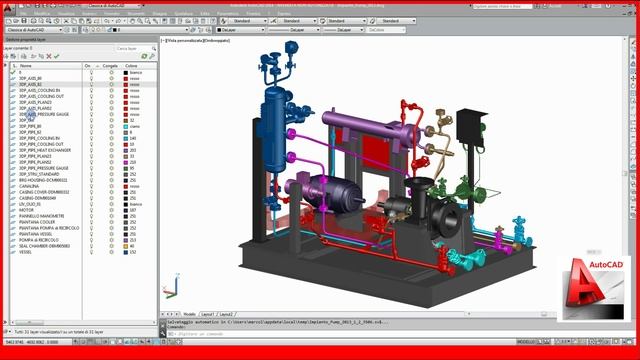Open the text style Standard dropdown
The height and width of the screenshot is (360, 640).
[x=247, y=21]
